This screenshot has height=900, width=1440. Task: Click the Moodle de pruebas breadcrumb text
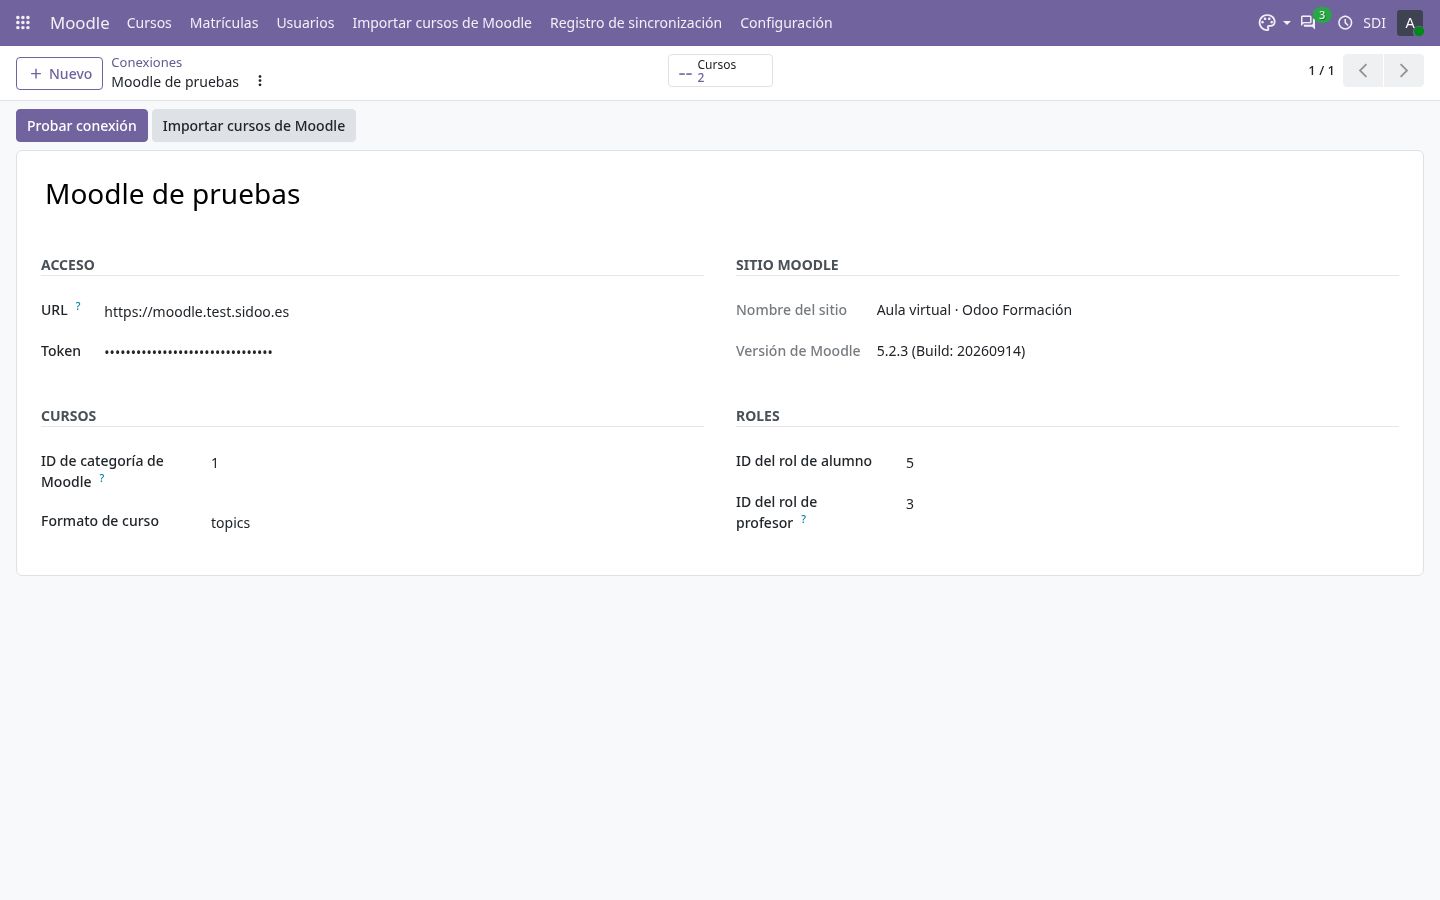click(x=175, y=82)
